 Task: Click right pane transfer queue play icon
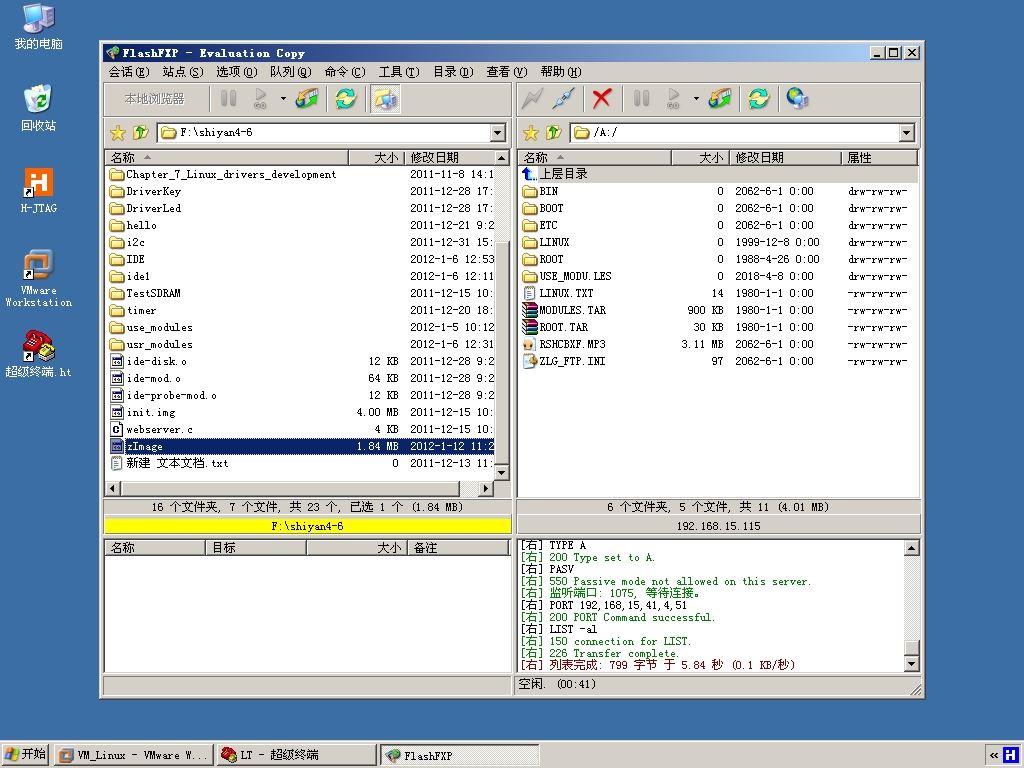coord(673,99)
